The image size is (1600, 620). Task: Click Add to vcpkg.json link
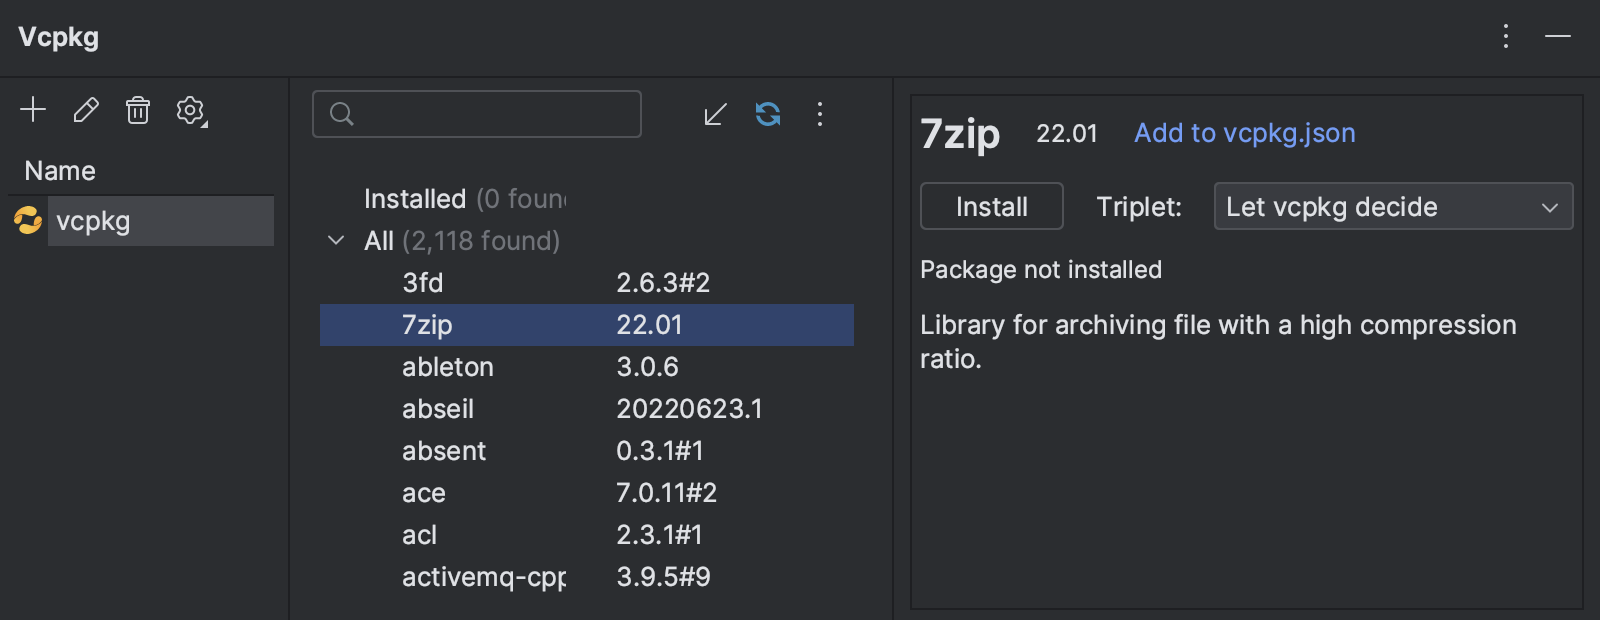click(x=1244, y=133)
